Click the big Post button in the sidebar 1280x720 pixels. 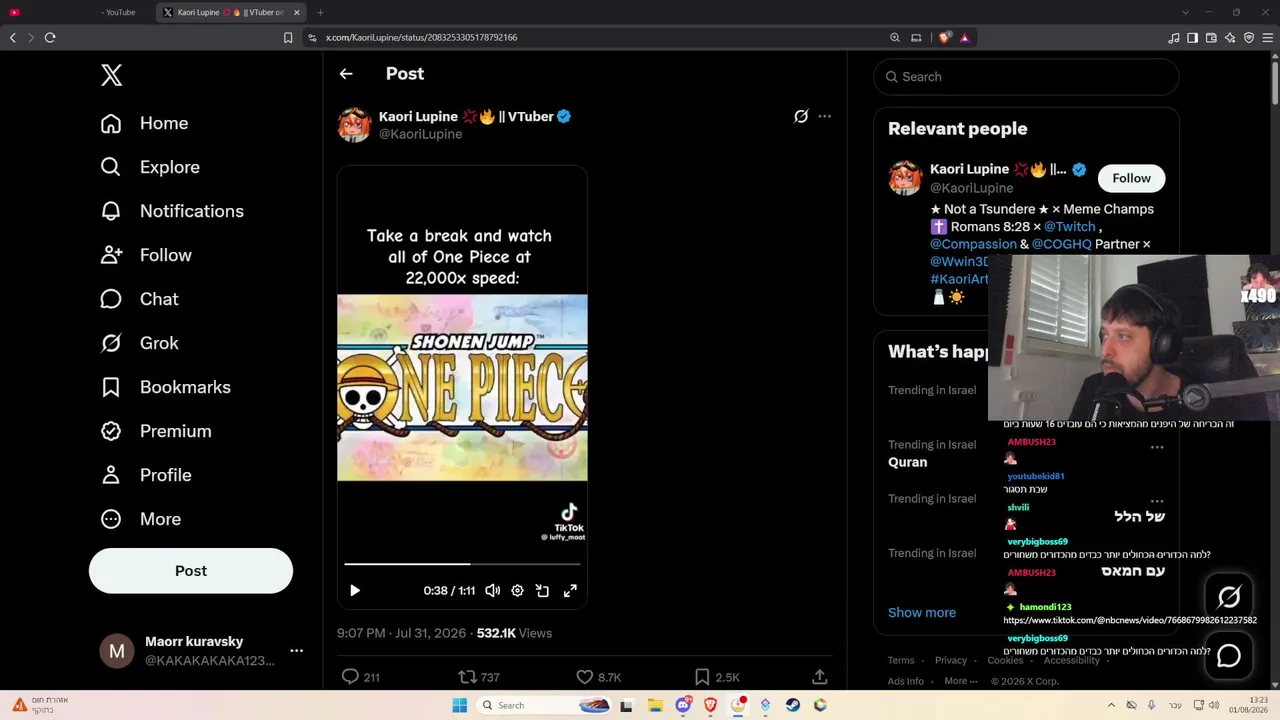coord(191,571)
